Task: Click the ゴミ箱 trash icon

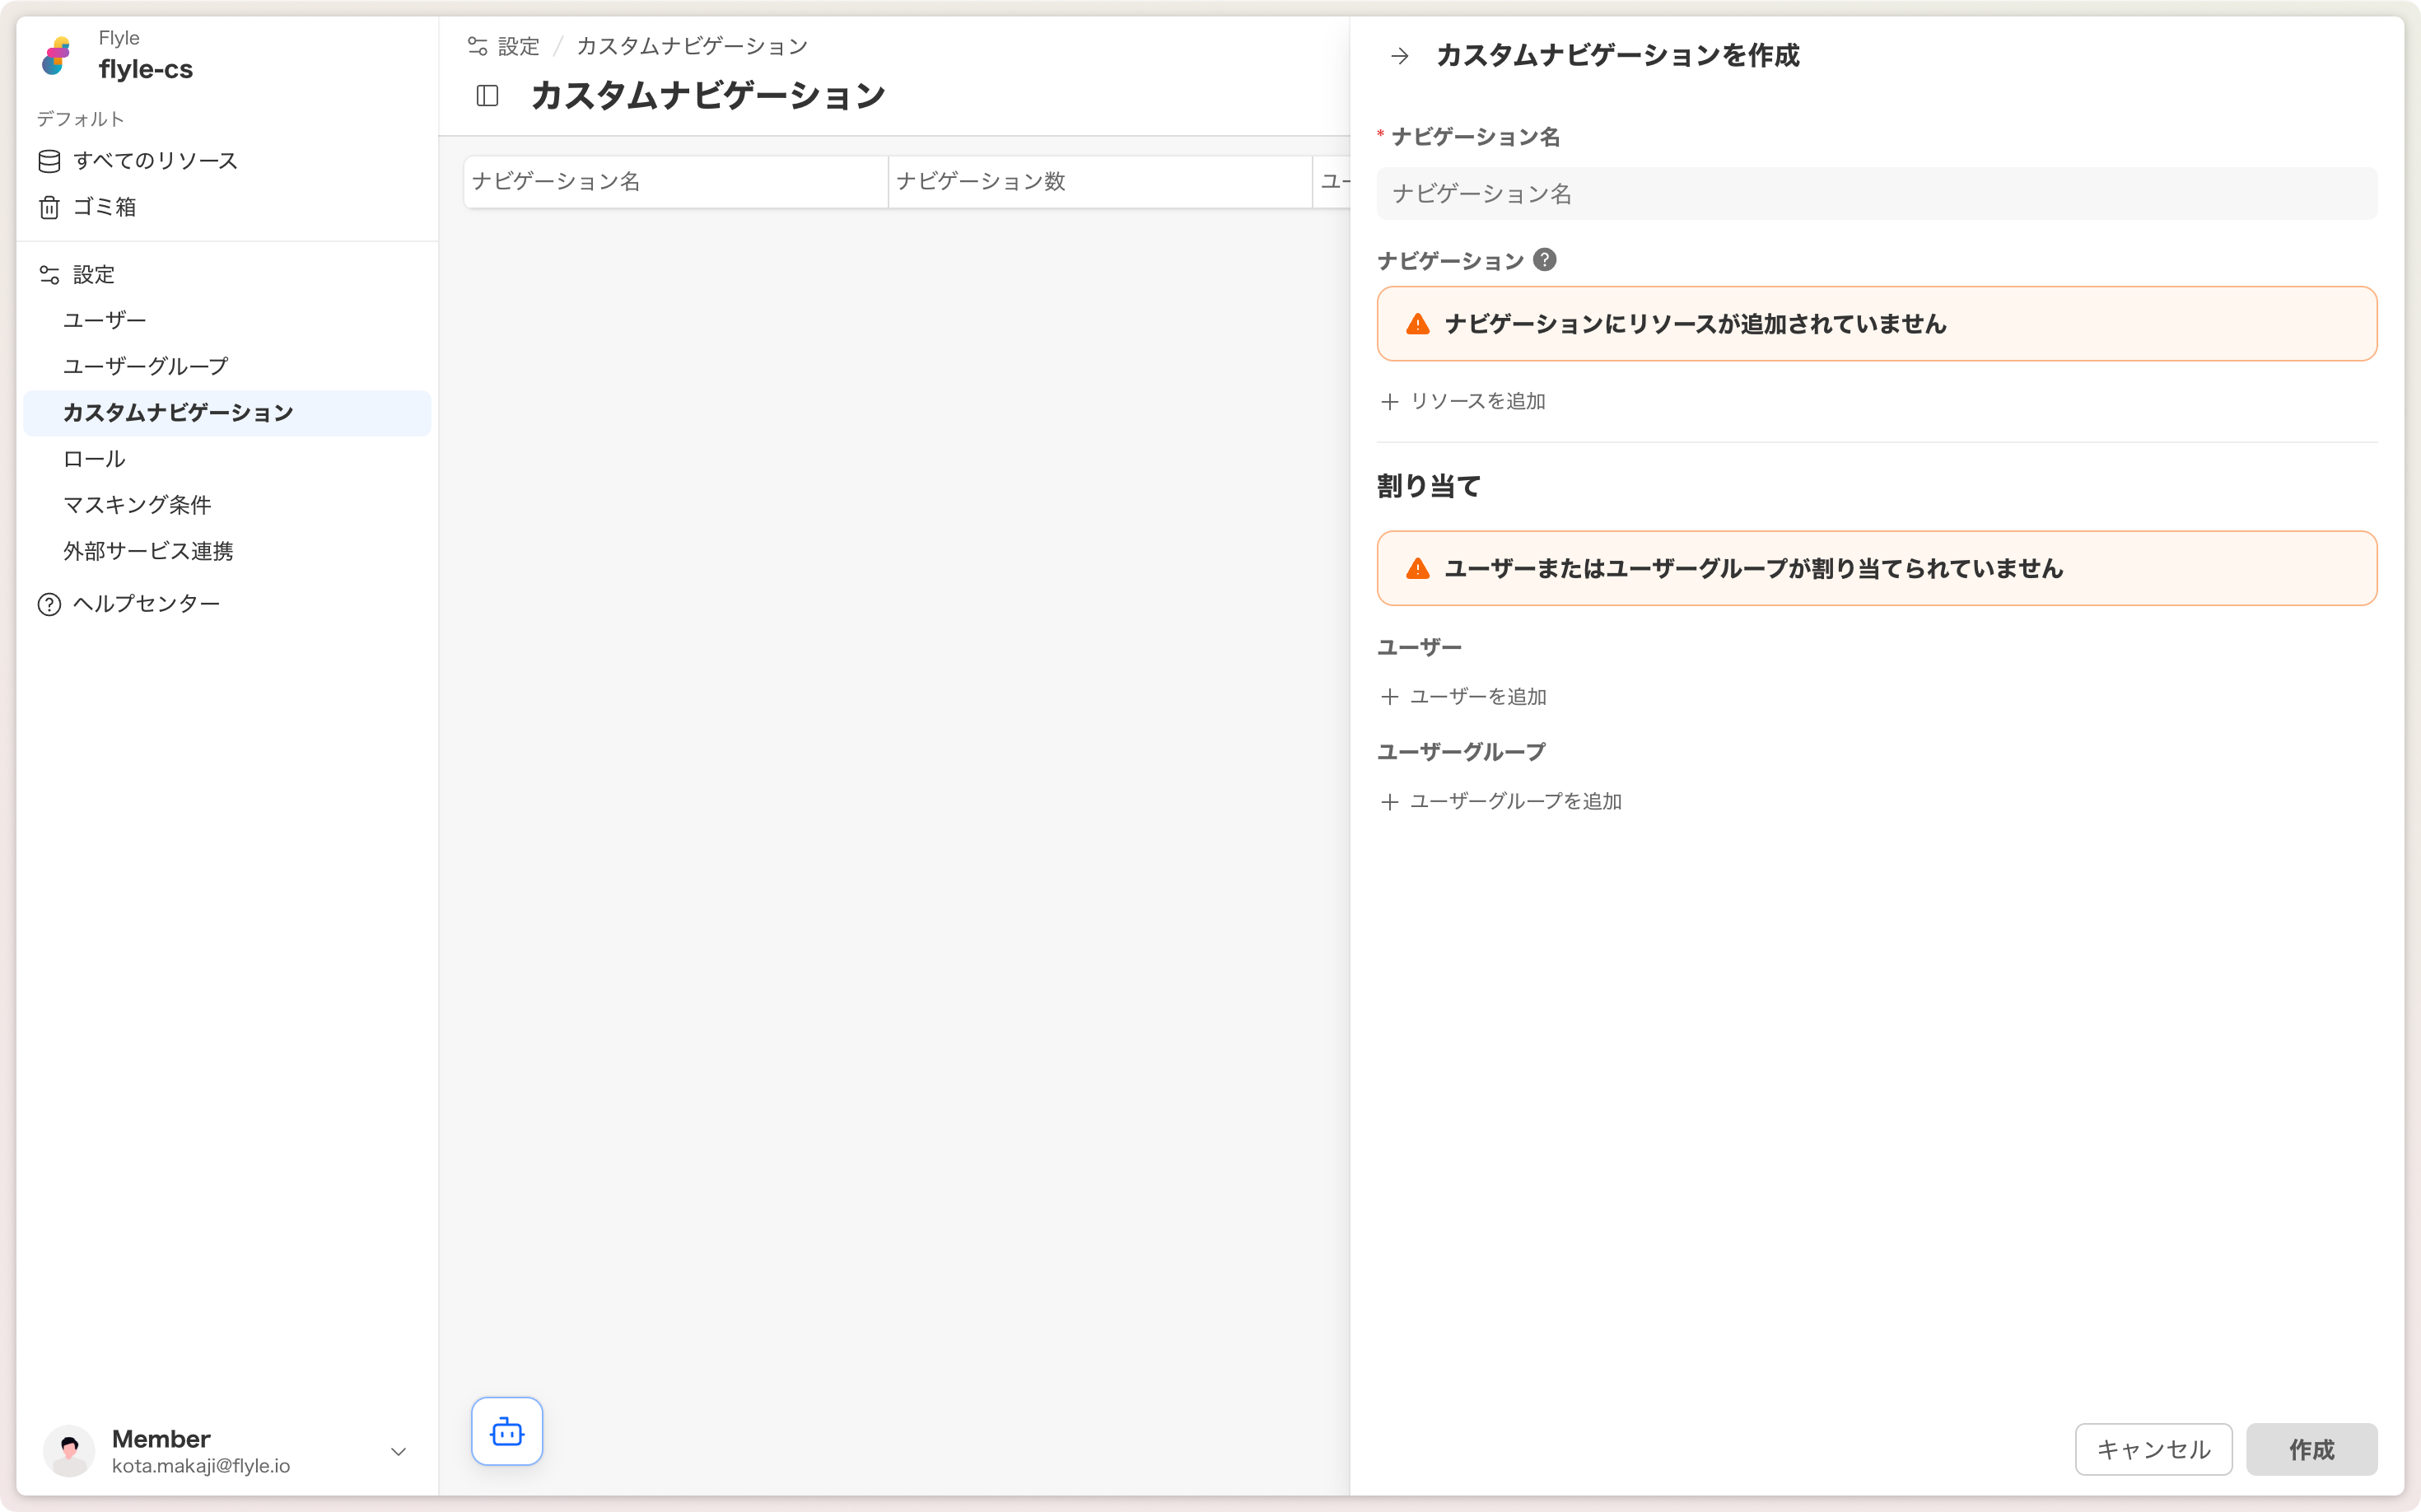Action: tap(49, 207)
